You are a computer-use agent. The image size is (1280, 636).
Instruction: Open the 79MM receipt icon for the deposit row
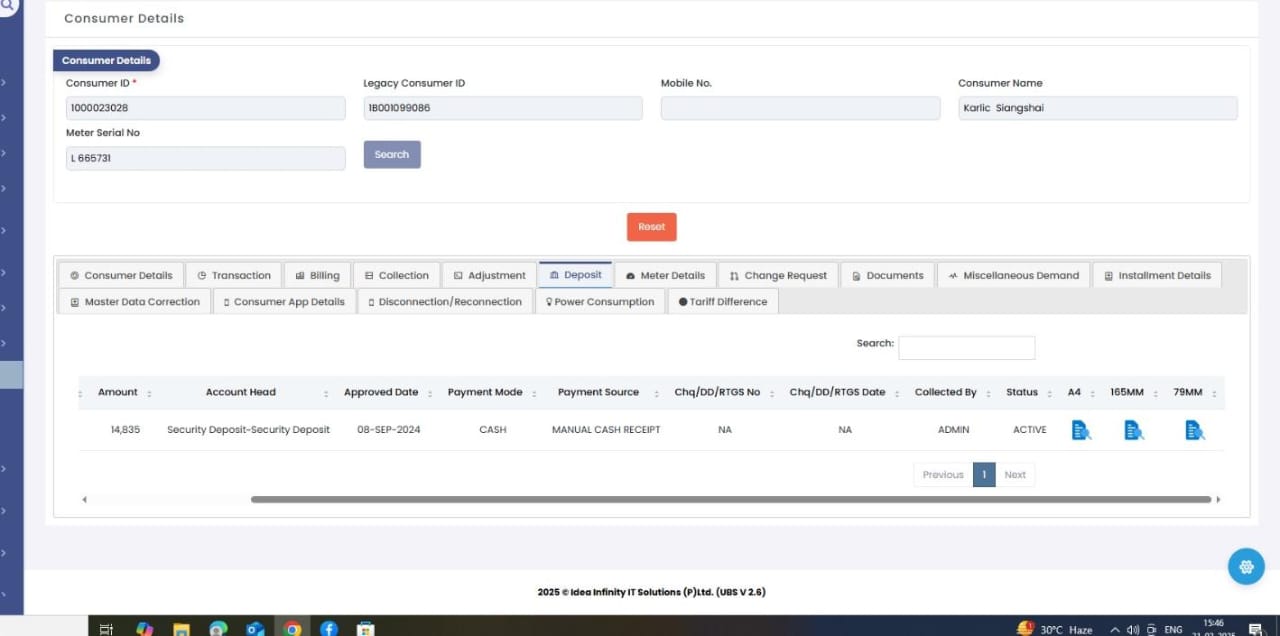coord(1195,430)
